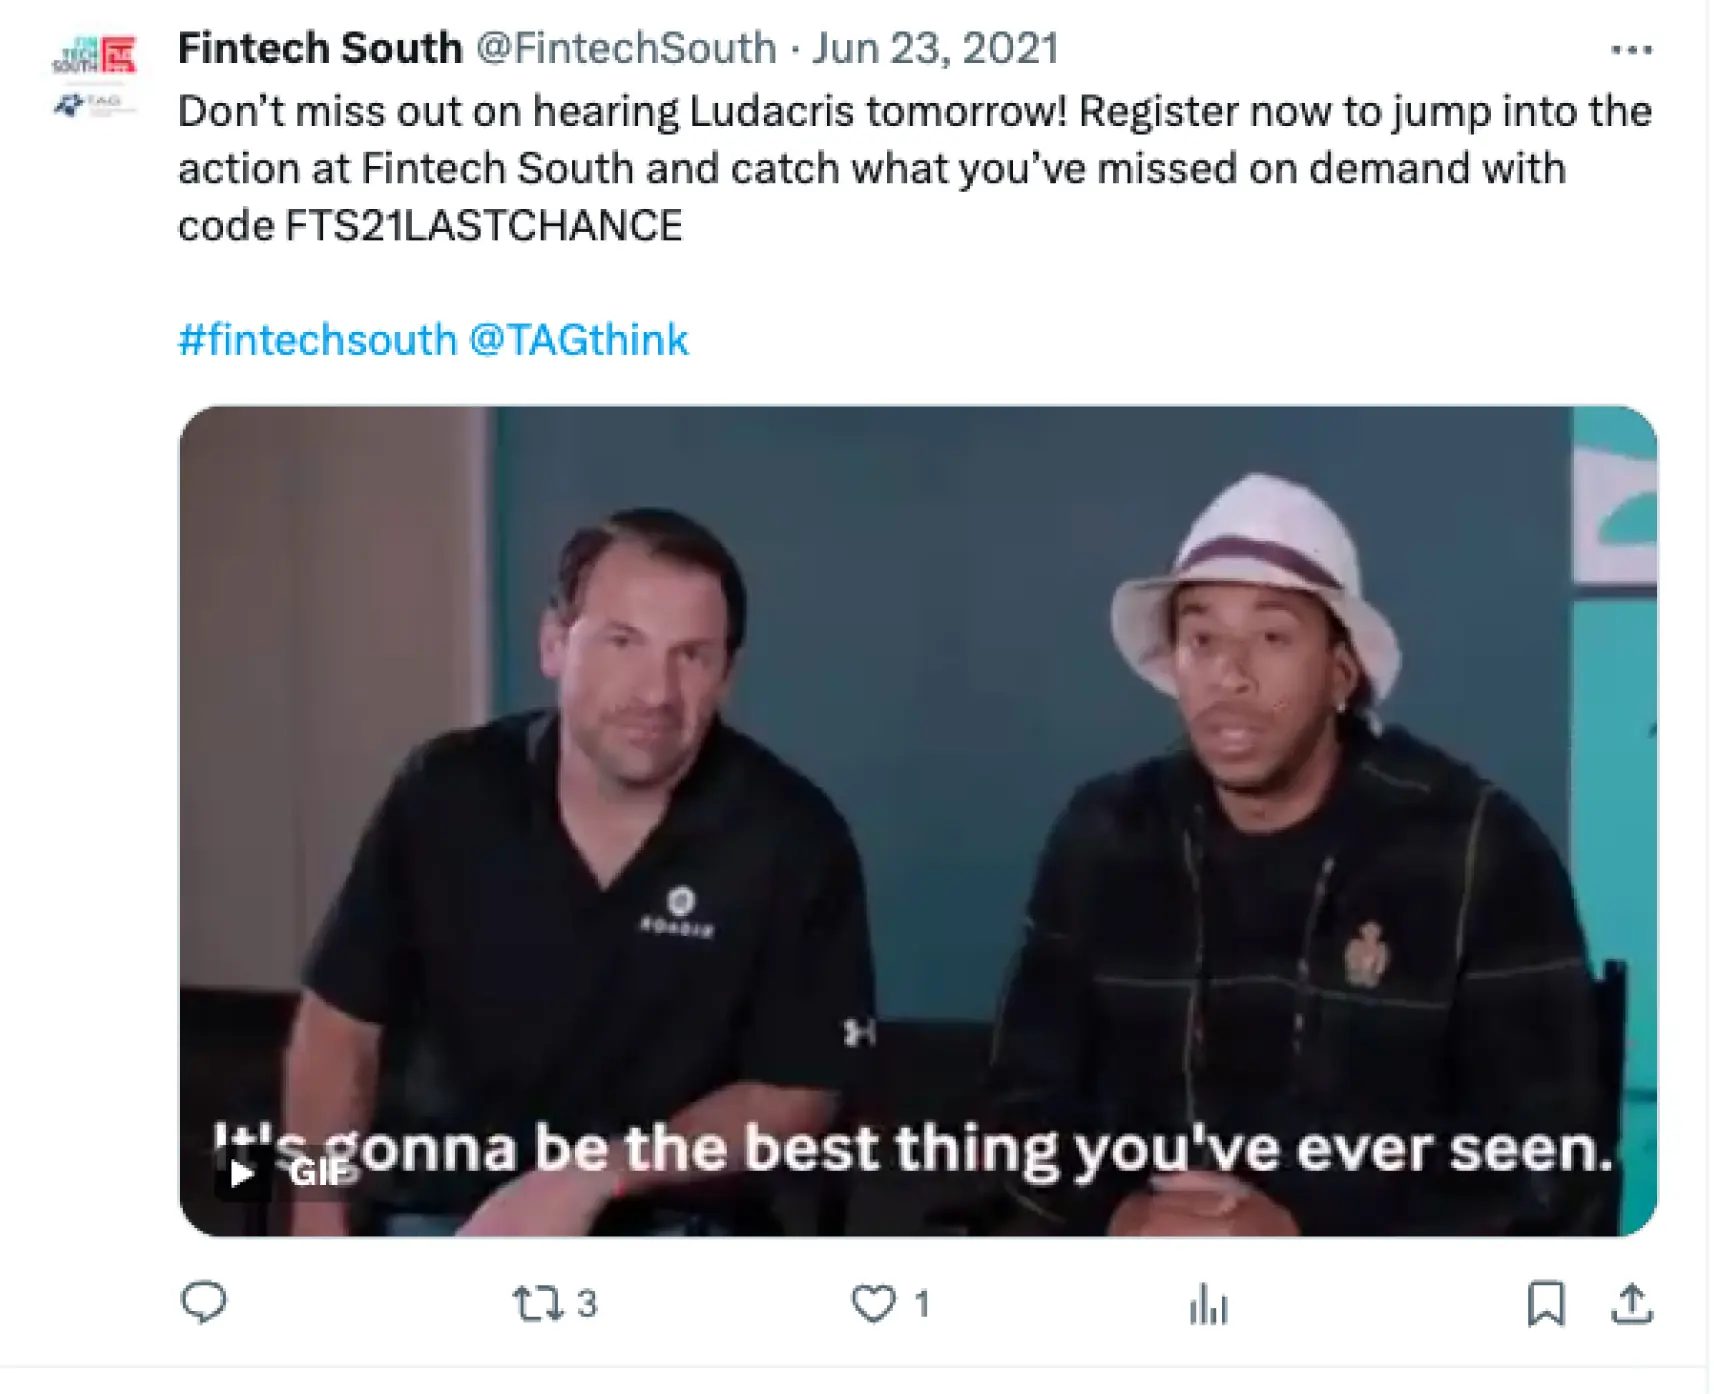Open the embedded GIF media preview
This screenshot has width=1714, height=1394.
tap(918, 821)
